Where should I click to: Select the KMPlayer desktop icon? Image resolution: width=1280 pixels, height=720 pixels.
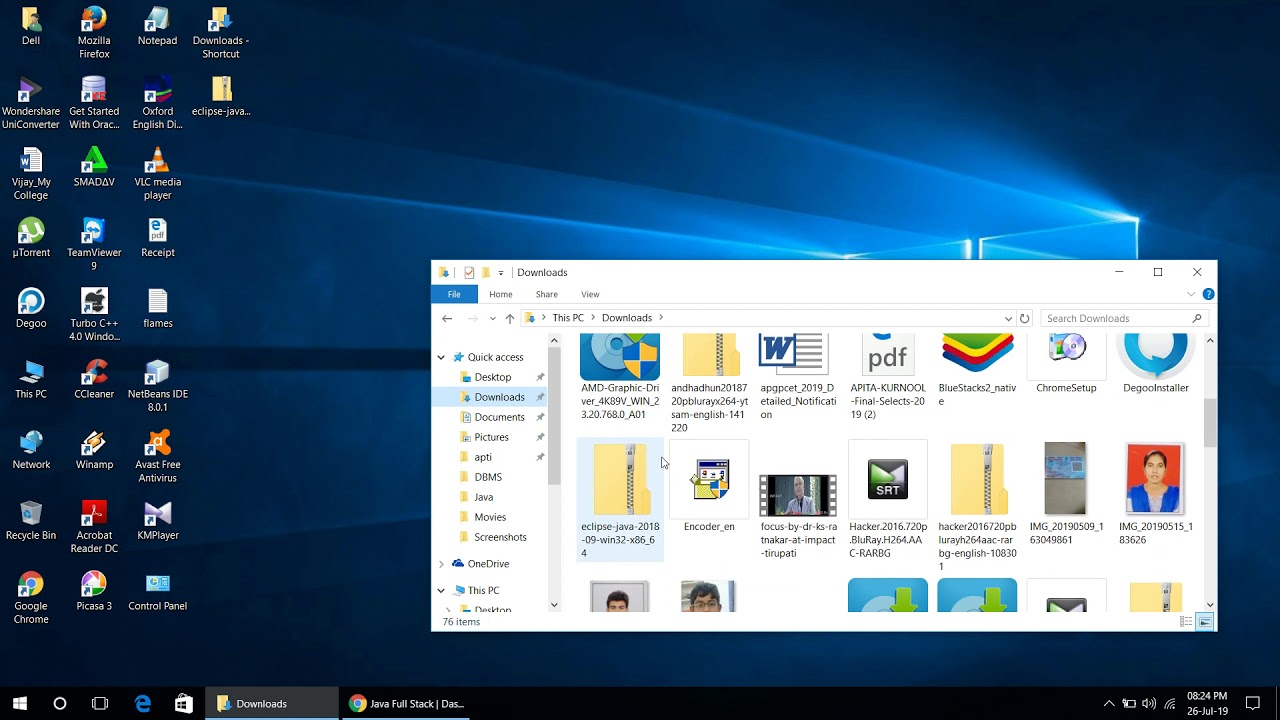point(157,521)
